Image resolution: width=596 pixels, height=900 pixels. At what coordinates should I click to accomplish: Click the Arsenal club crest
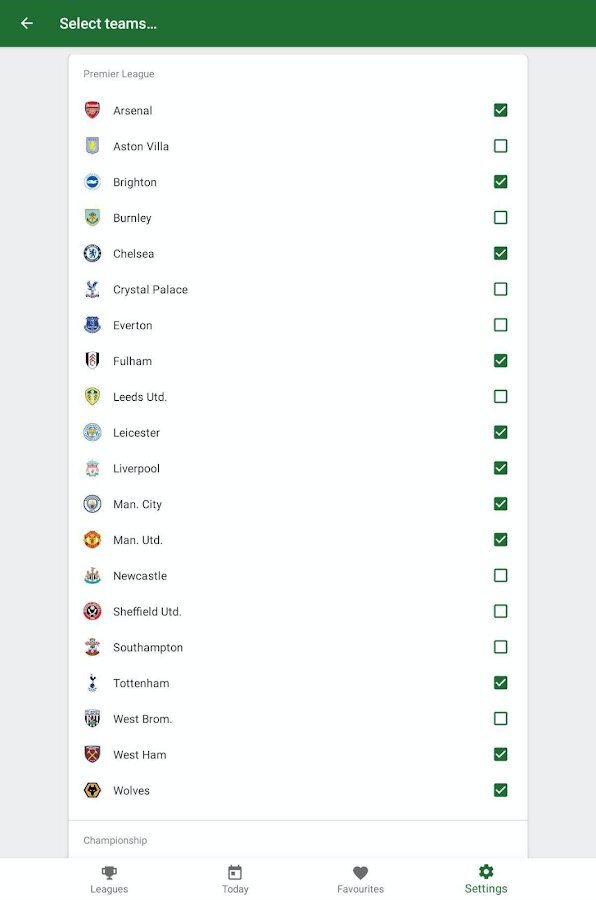[x=92, y=110]
